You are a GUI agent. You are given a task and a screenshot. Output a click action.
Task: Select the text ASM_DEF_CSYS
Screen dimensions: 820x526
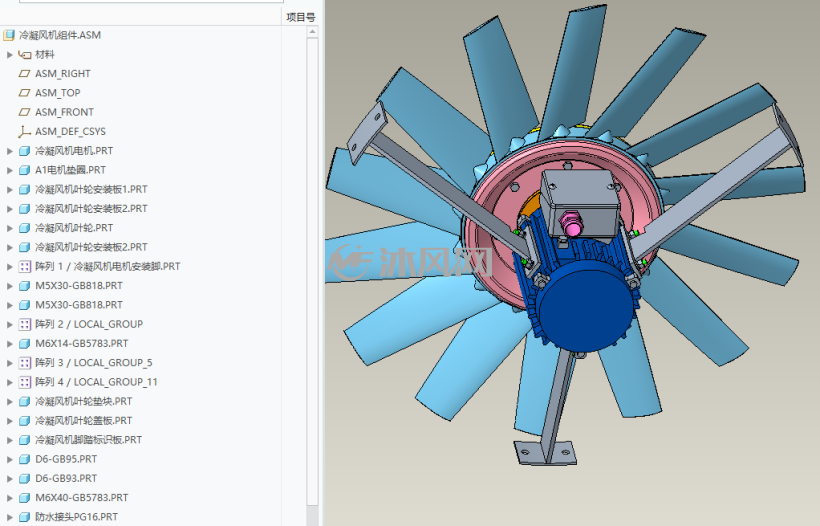tap(70, 132)
